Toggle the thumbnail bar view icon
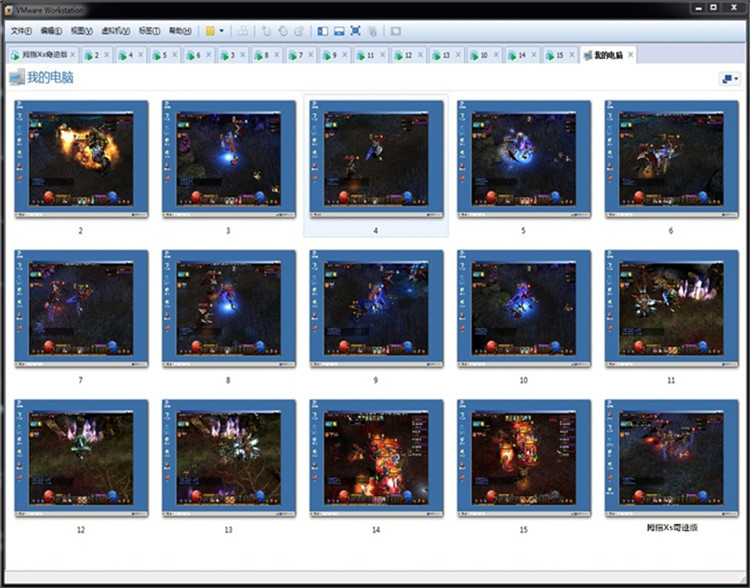750x588 pixels. tap(339, 31)
